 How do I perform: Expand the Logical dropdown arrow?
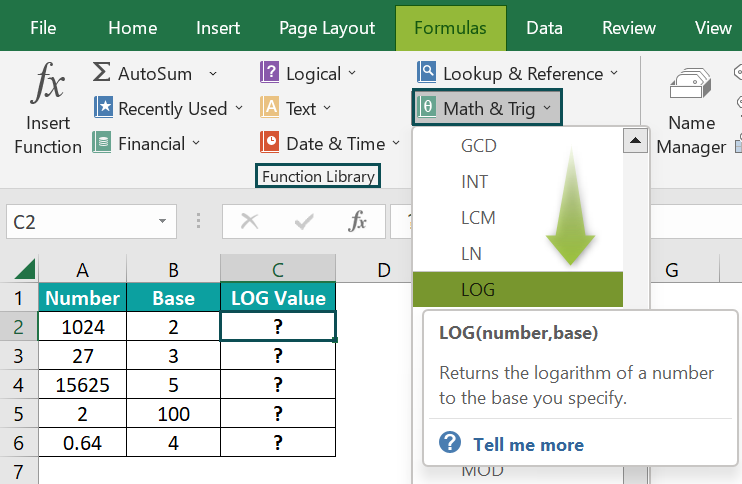tap(352, 73)
